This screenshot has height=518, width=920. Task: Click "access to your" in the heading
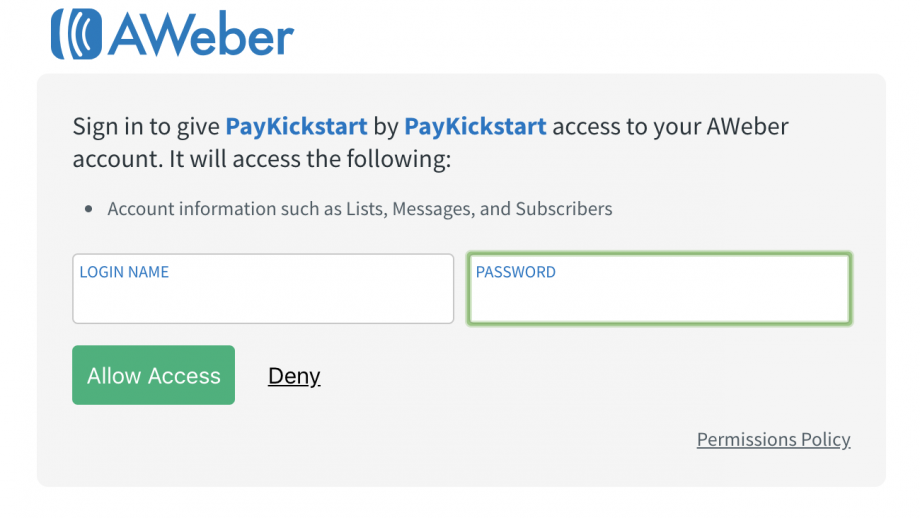[x=626, y=127]
